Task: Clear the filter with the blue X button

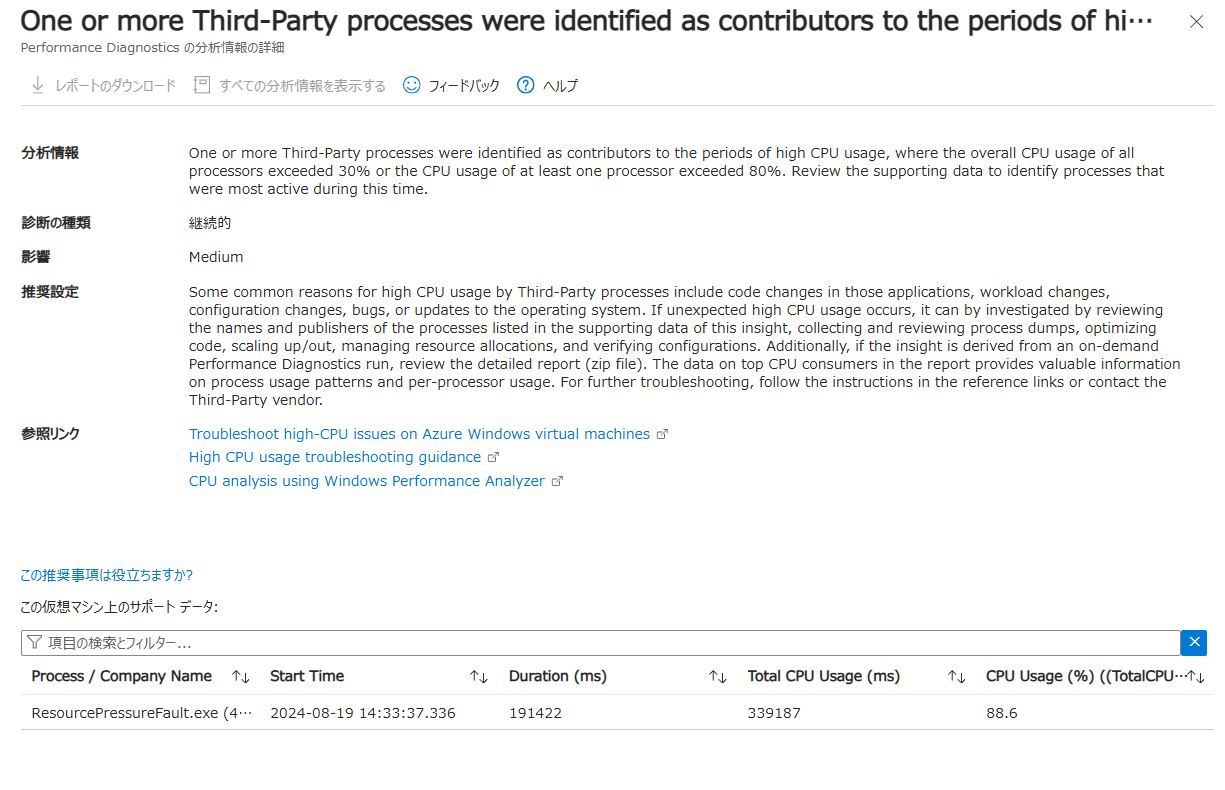Action: click(x=1193, y=643)
